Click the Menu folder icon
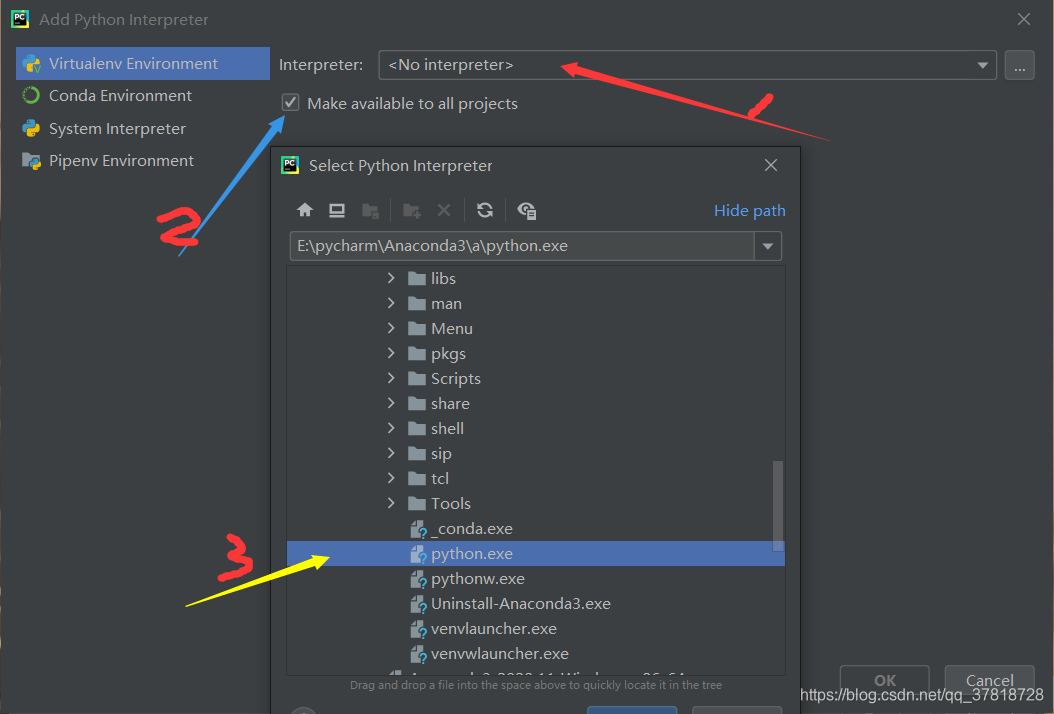The image size is (1054, 714). point(417,329)
